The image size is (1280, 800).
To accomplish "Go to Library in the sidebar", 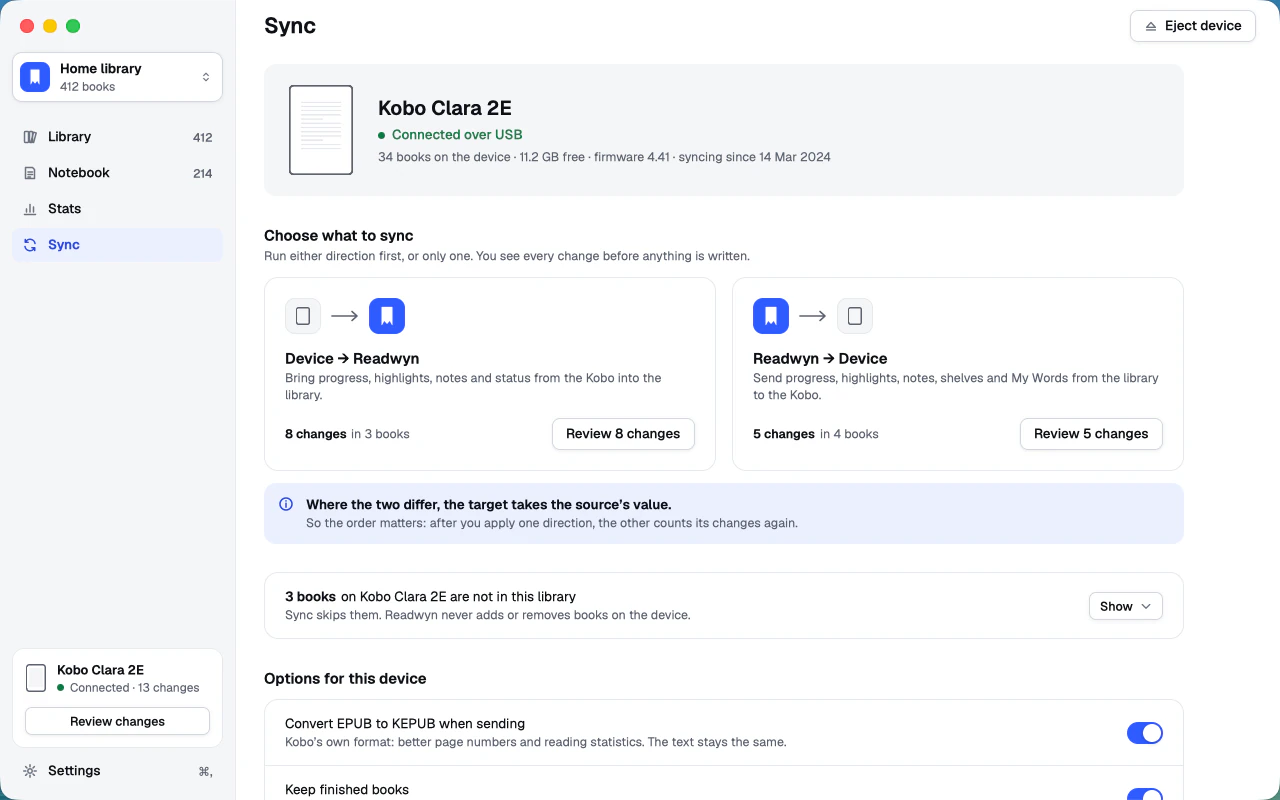I will [x=117, y=137].
